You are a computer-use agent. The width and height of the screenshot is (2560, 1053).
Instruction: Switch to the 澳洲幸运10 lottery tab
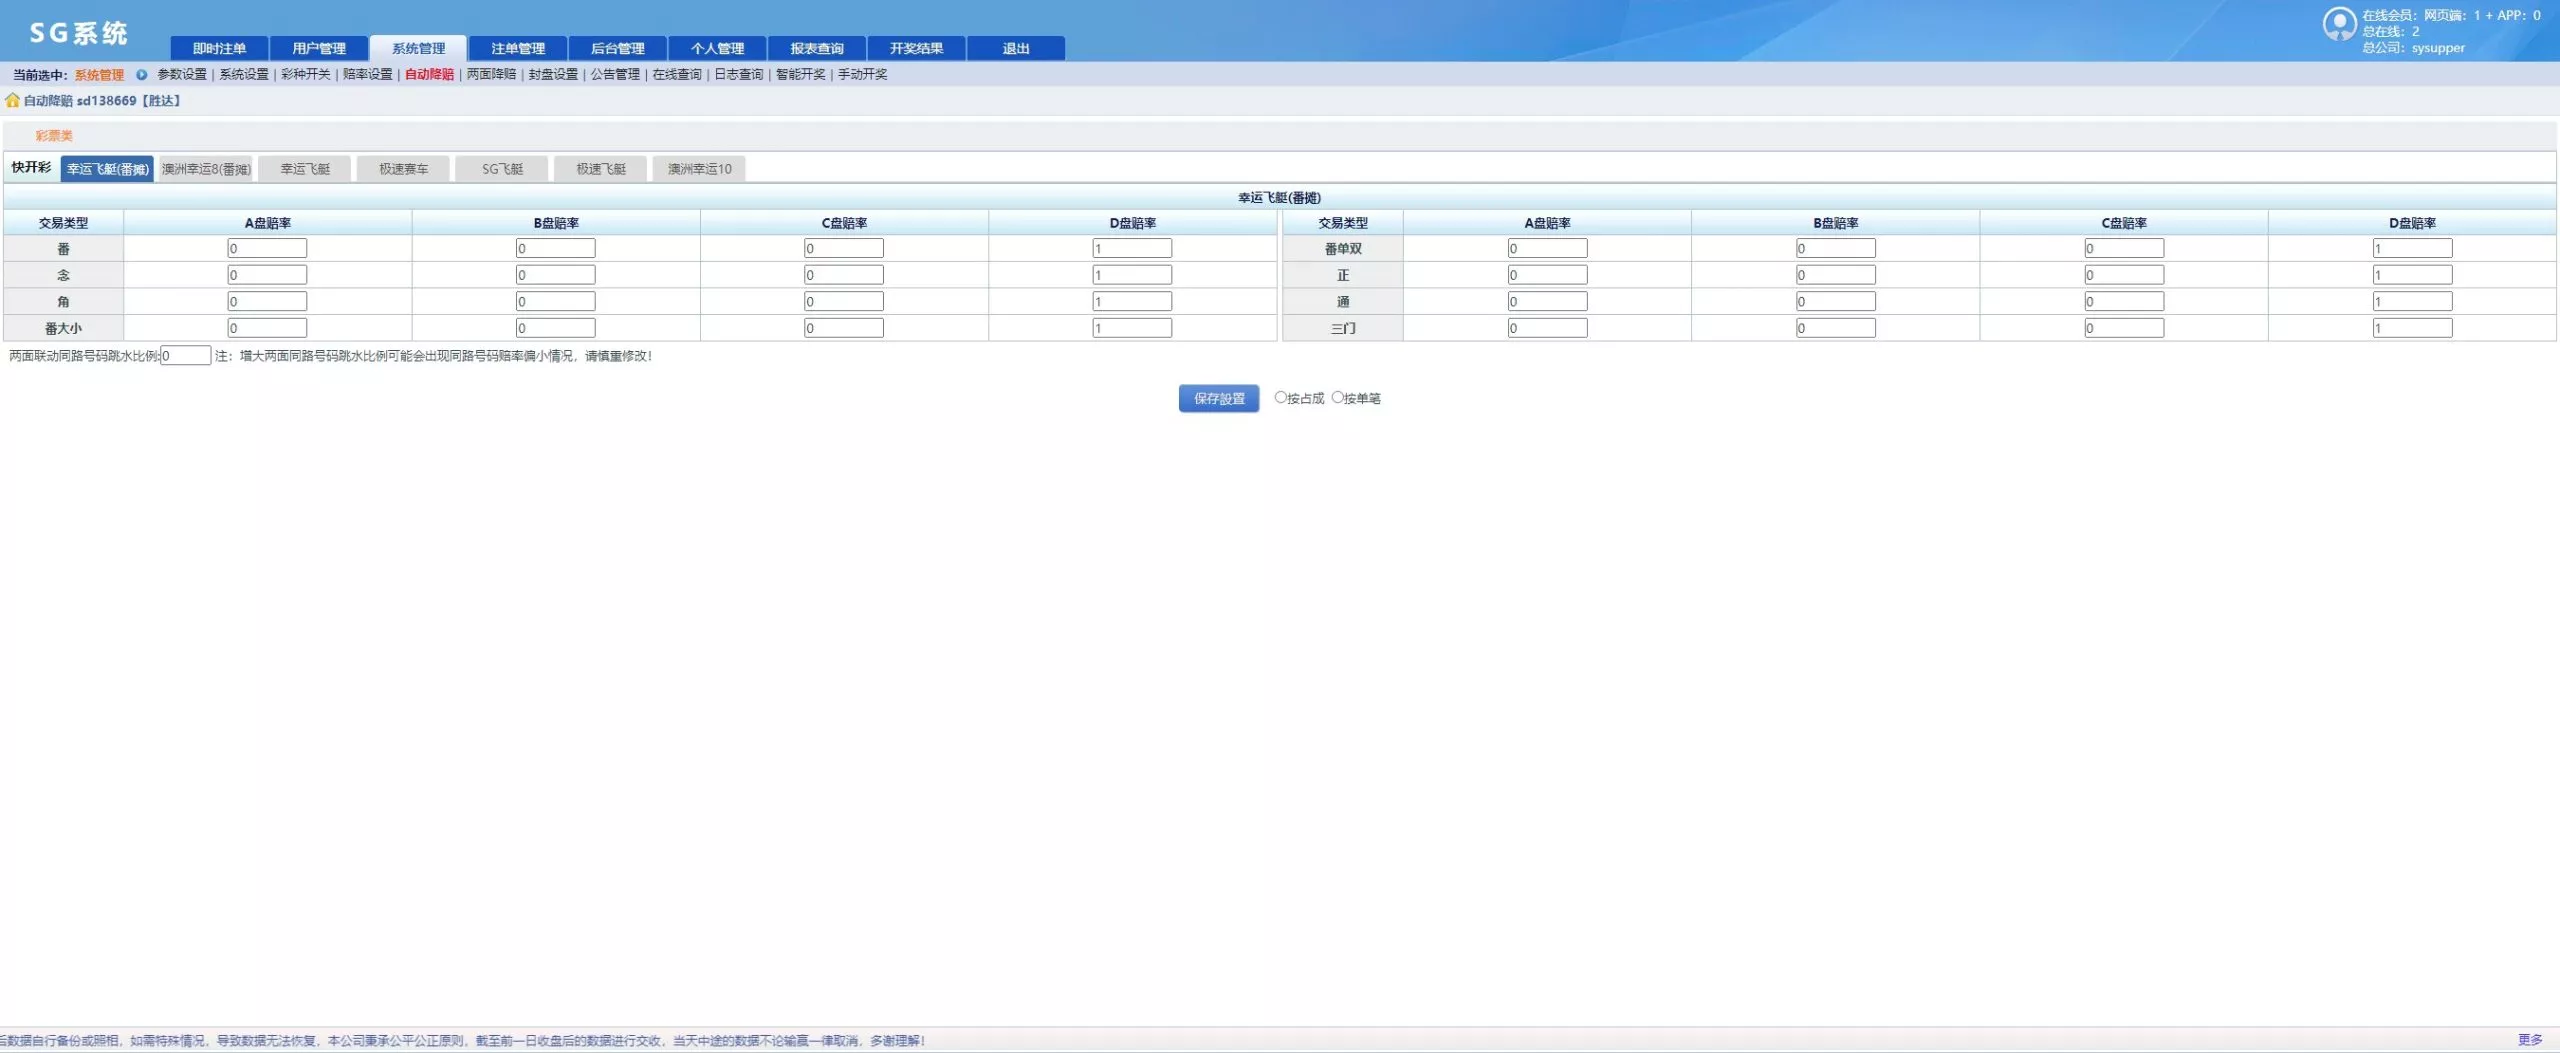pos(699,169)
